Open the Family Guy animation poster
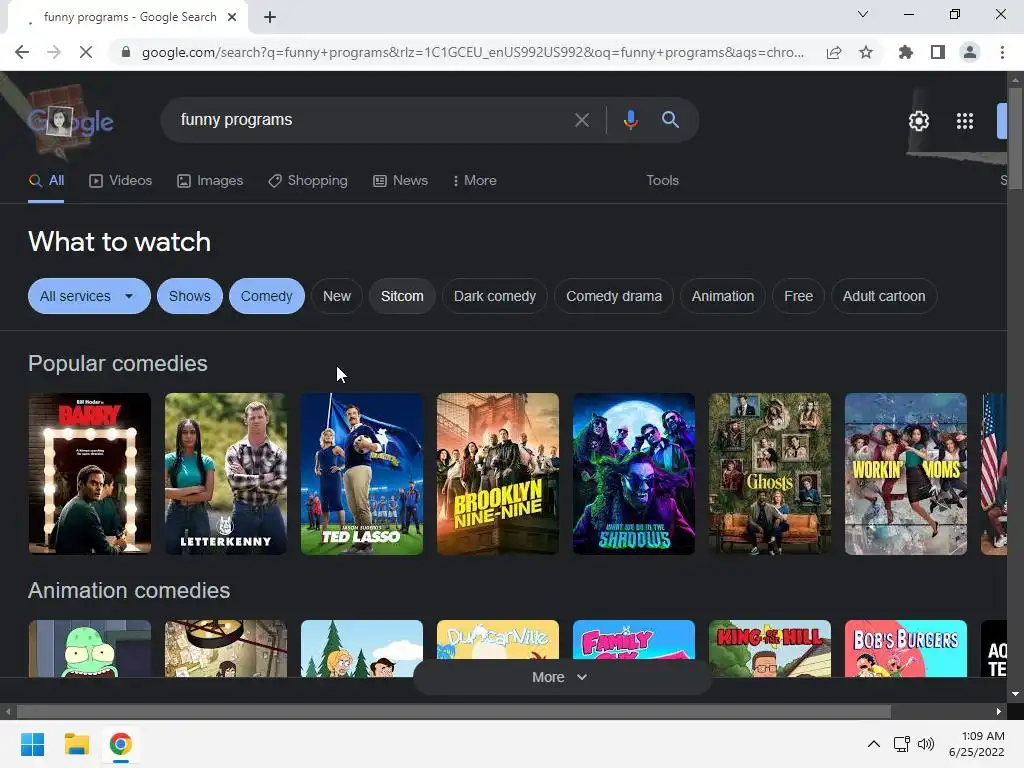Screen dimensions: 1024x768 click(634, 641)
